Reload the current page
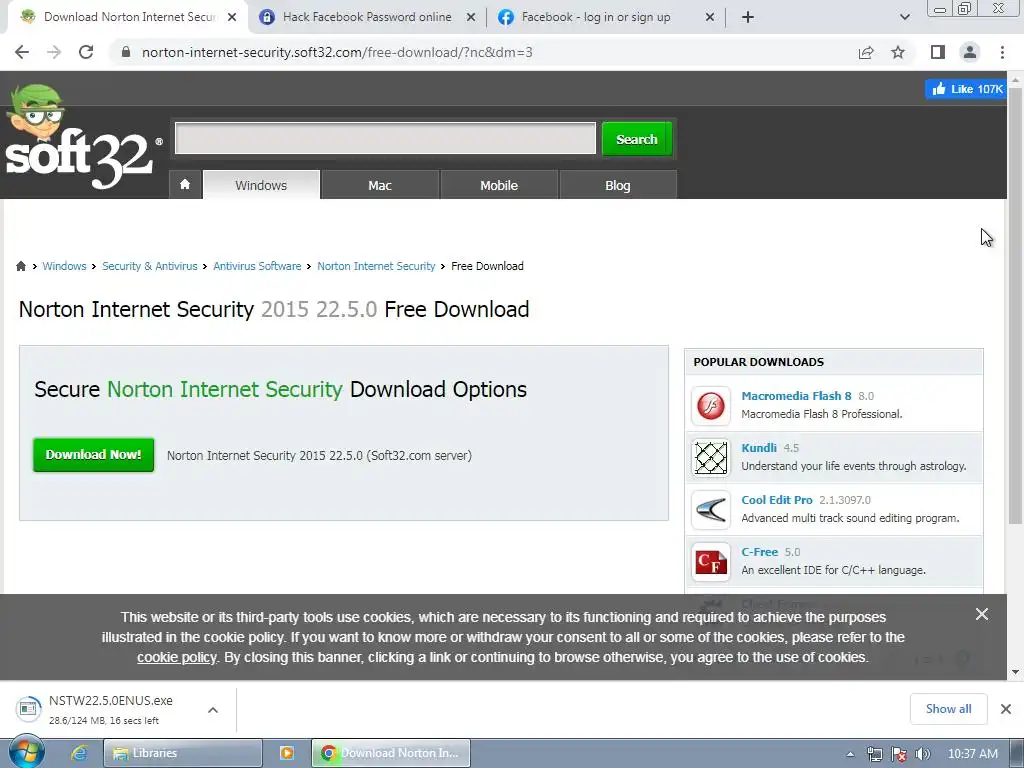This screenshot has height=768, width=1024. (x=86, y=52)
